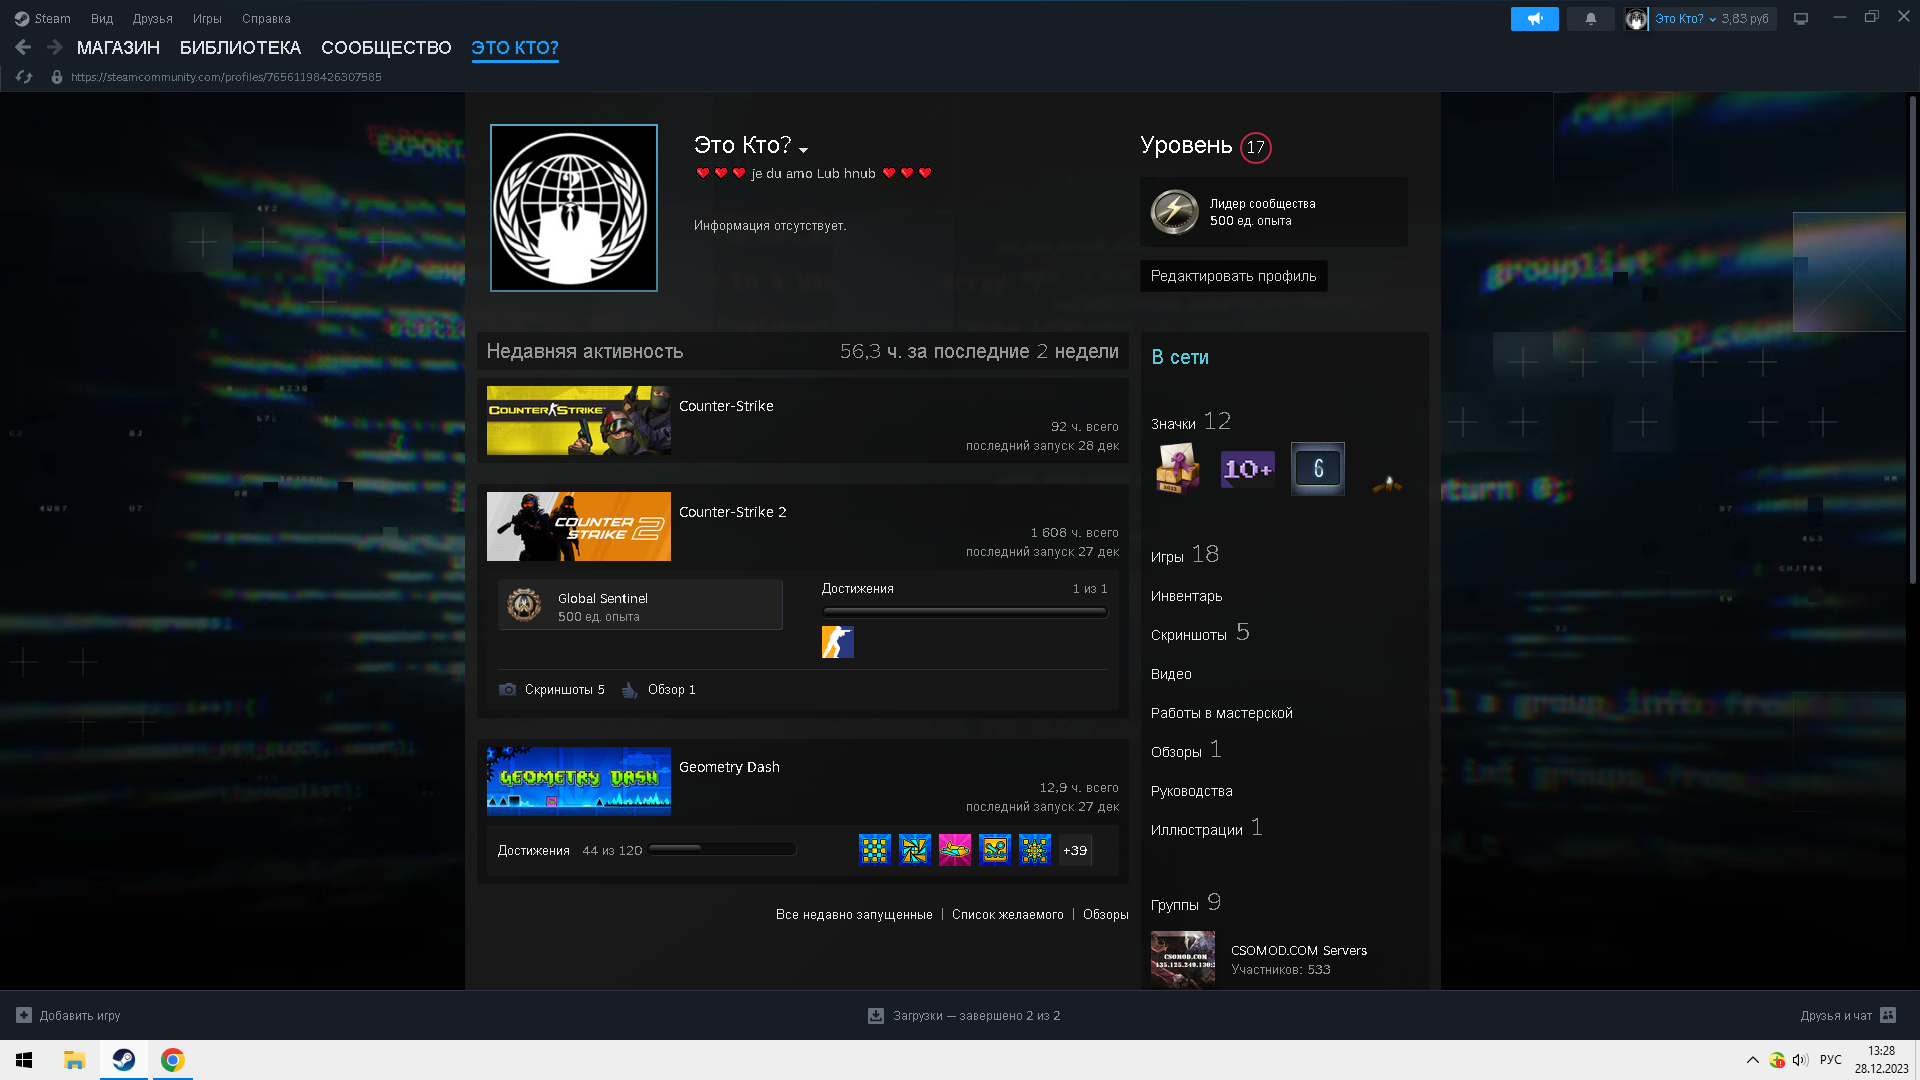Click the announcements megaphone icon
The width and height of the screenshot is (1920, 1080).
point(1534,19)
